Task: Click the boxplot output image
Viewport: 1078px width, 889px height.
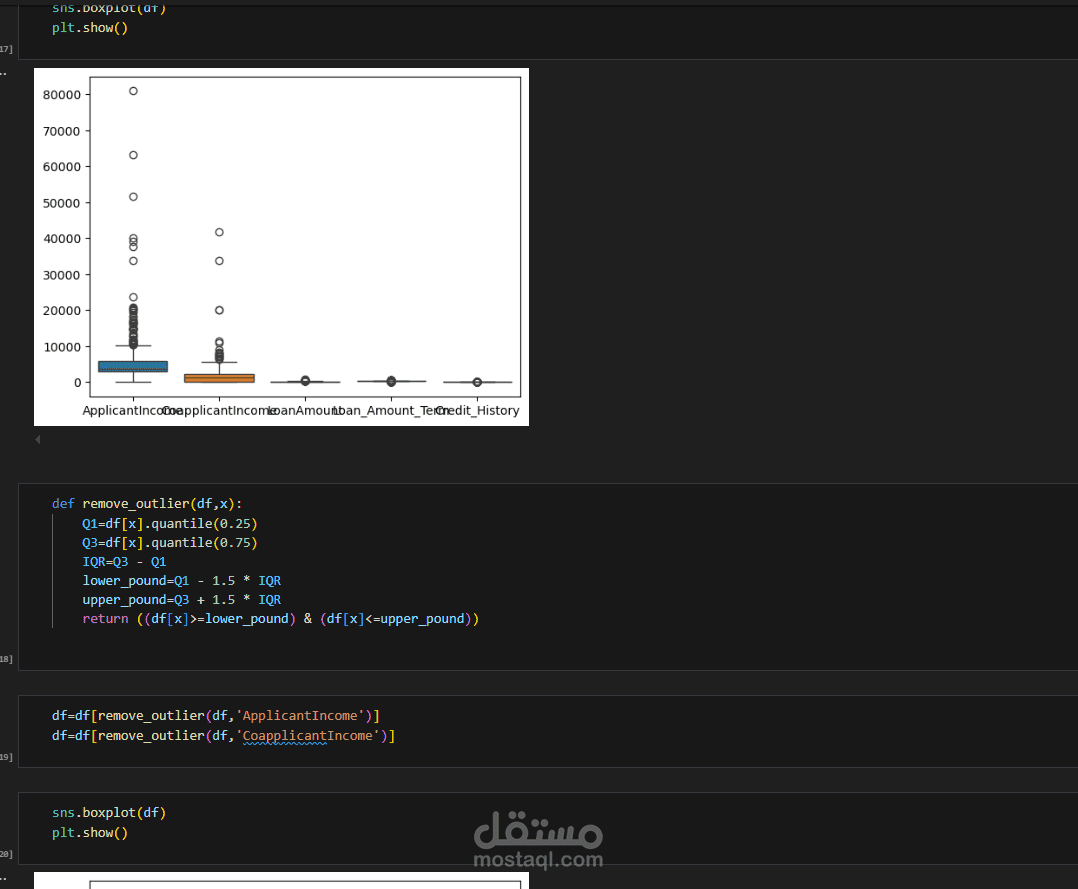Action: 281,247
